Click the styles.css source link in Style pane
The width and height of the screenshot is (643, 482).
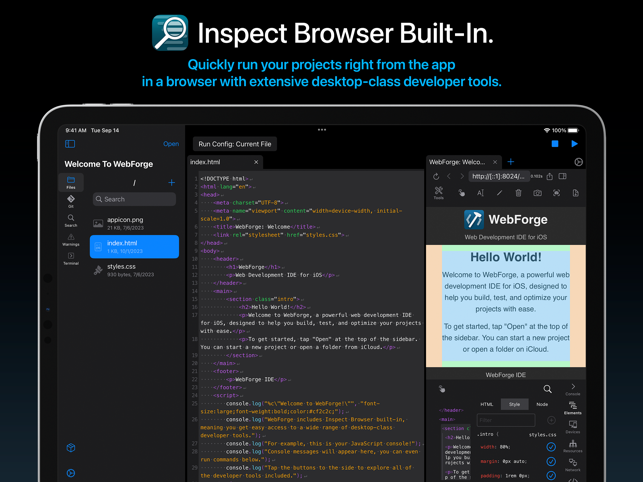pos(542,434)
